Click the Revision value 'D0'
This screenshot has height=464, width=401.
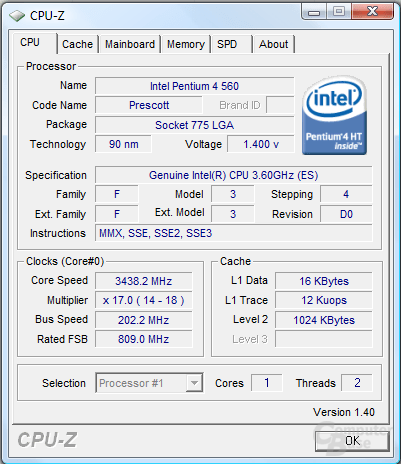pyautogui.click(x=346, y=214)
